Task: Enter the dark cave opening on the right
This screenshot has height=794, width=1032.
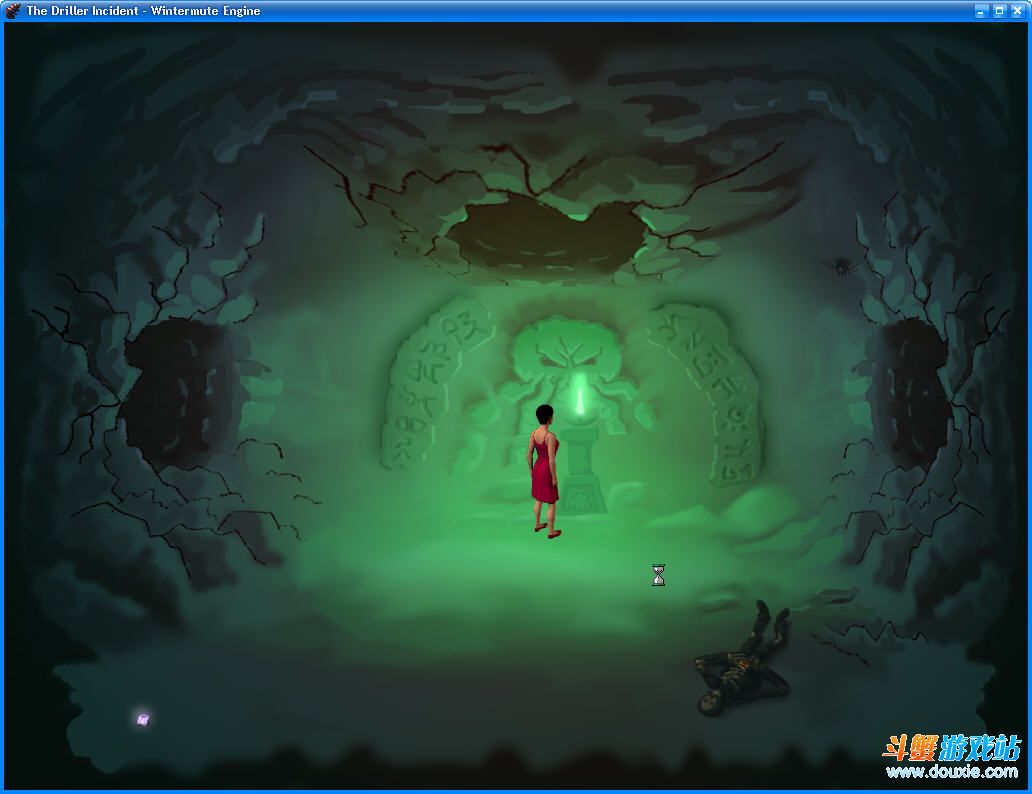Action: click(915, 390)
